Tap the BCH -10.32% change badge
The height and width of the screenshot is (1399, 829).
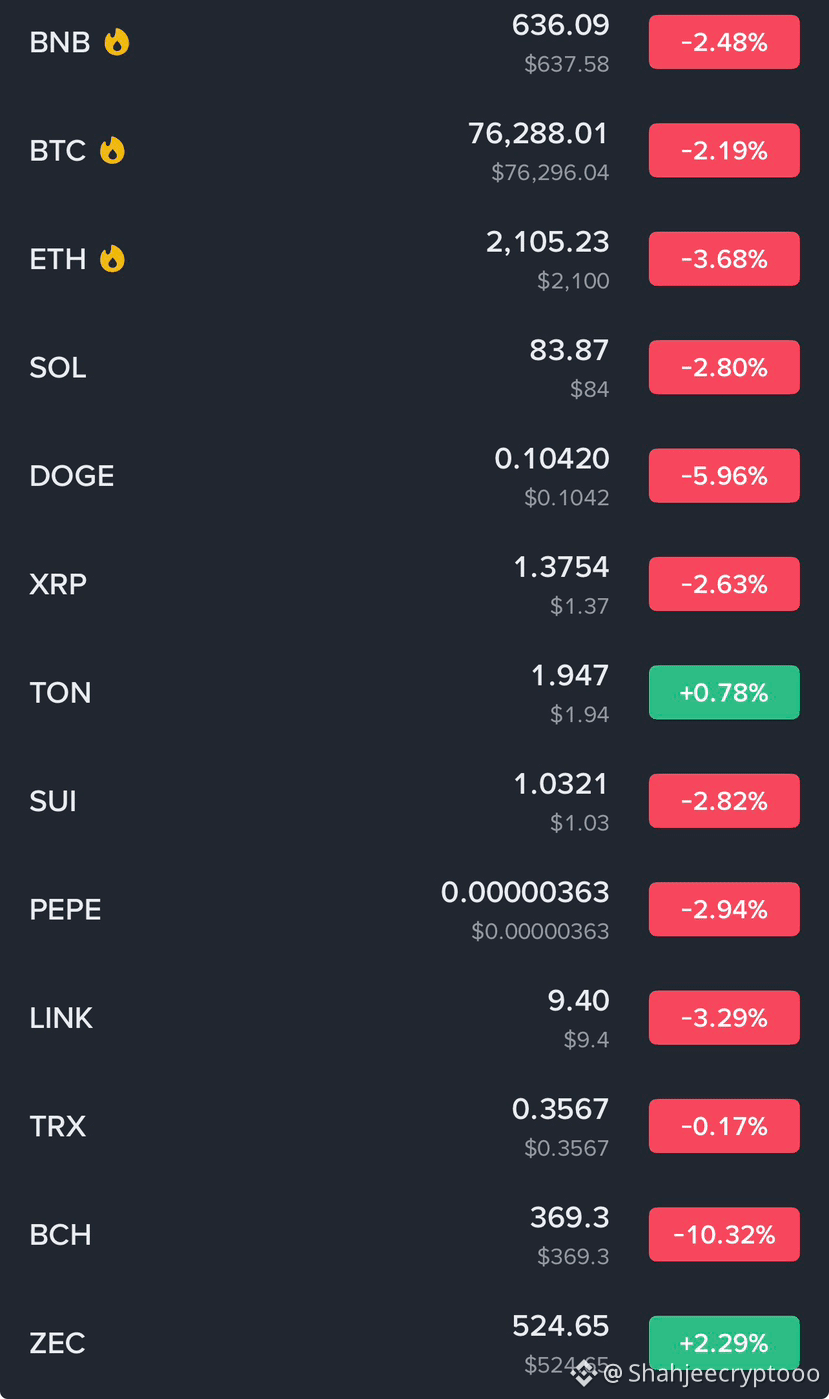pyautogui.click(x=724, y=1234)
